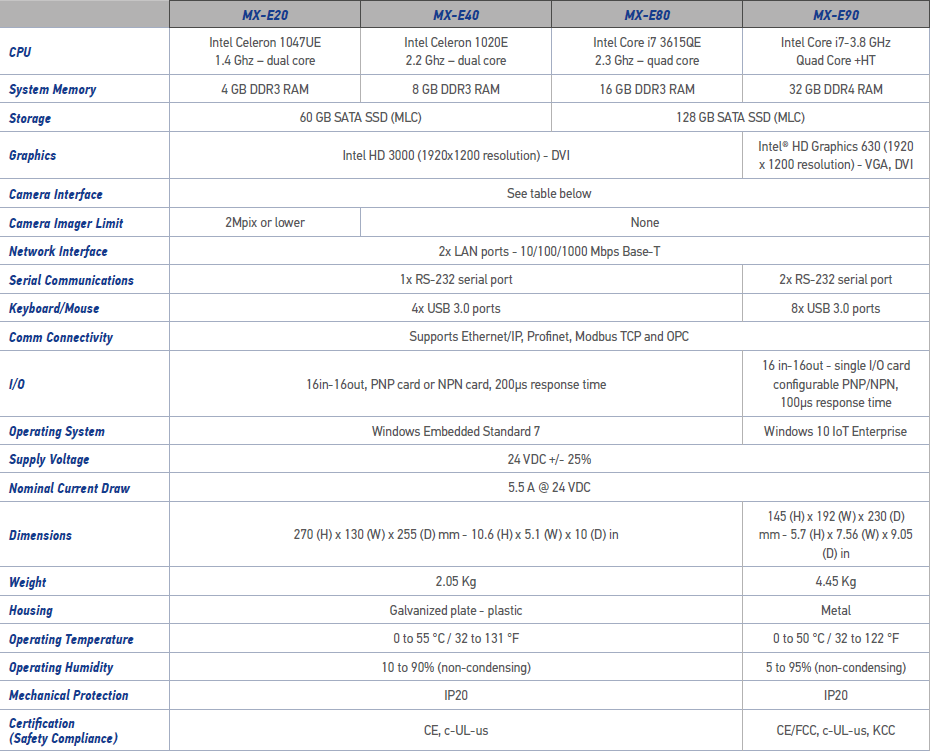Click the 'See table below' cell
930x751 pixels.
pyautogui.click(x=549, y=193)
